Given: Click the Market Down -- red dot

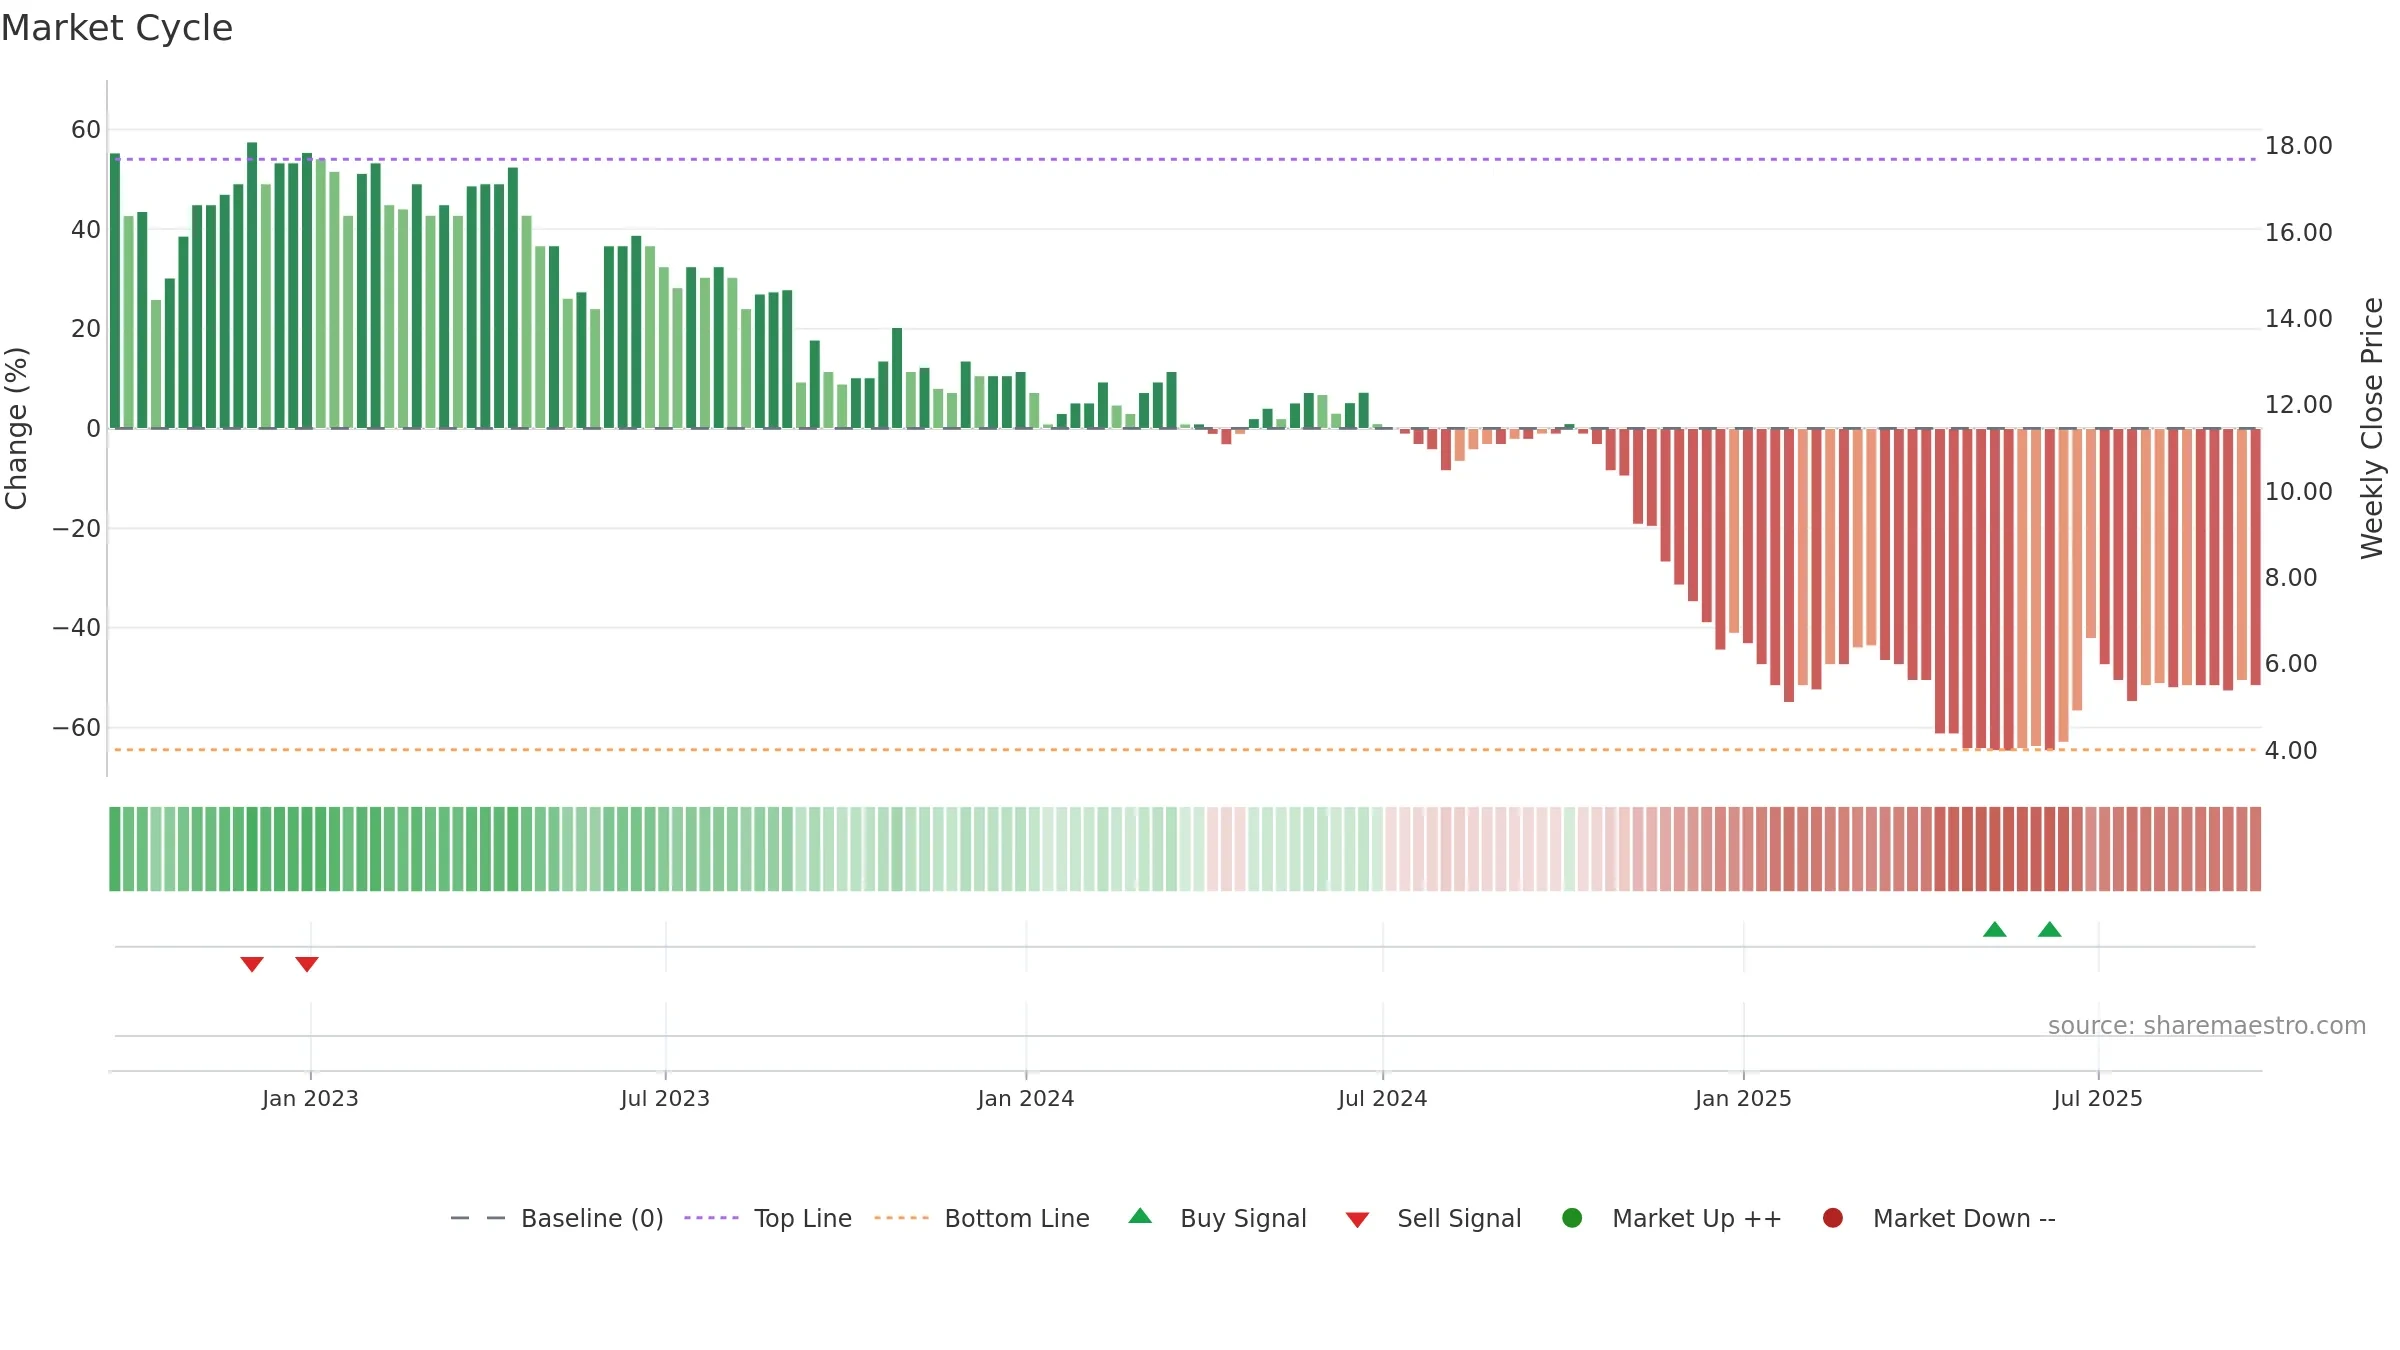Looking at the screenshot, I should pyautogui.click(x=1833, y=1218).
